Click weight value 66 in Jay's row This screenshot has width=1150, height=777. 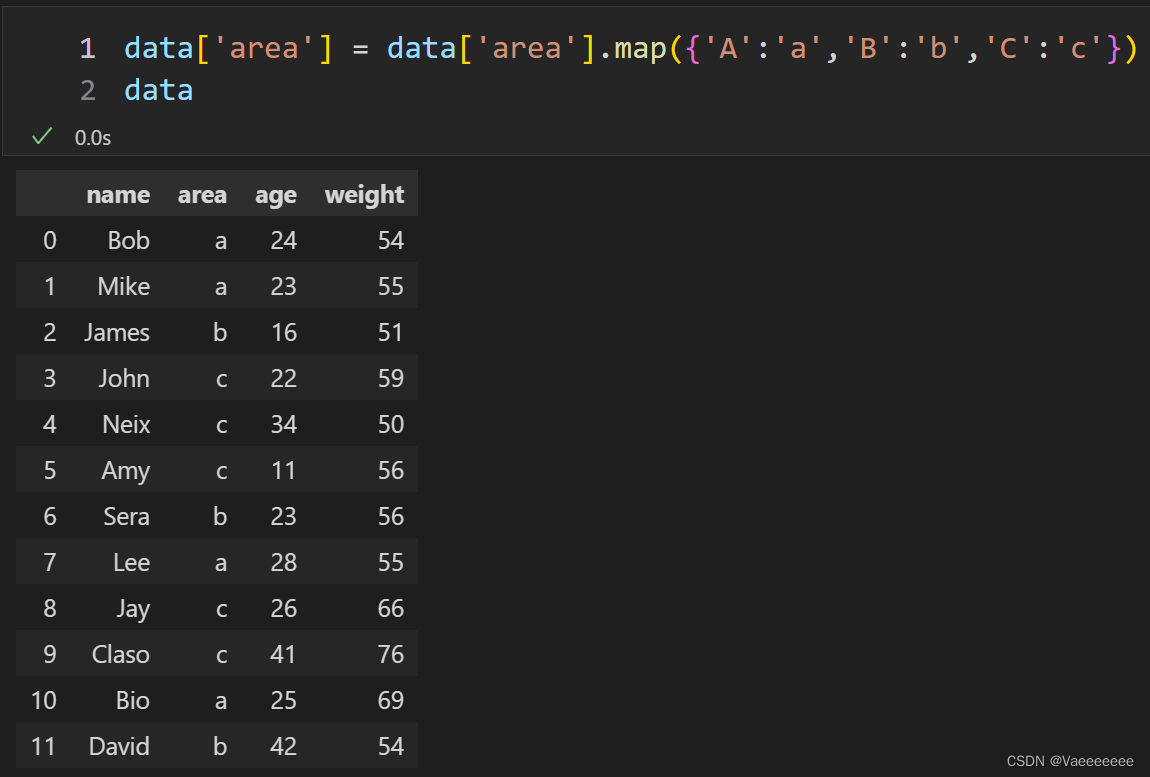[x=390, y=609]
